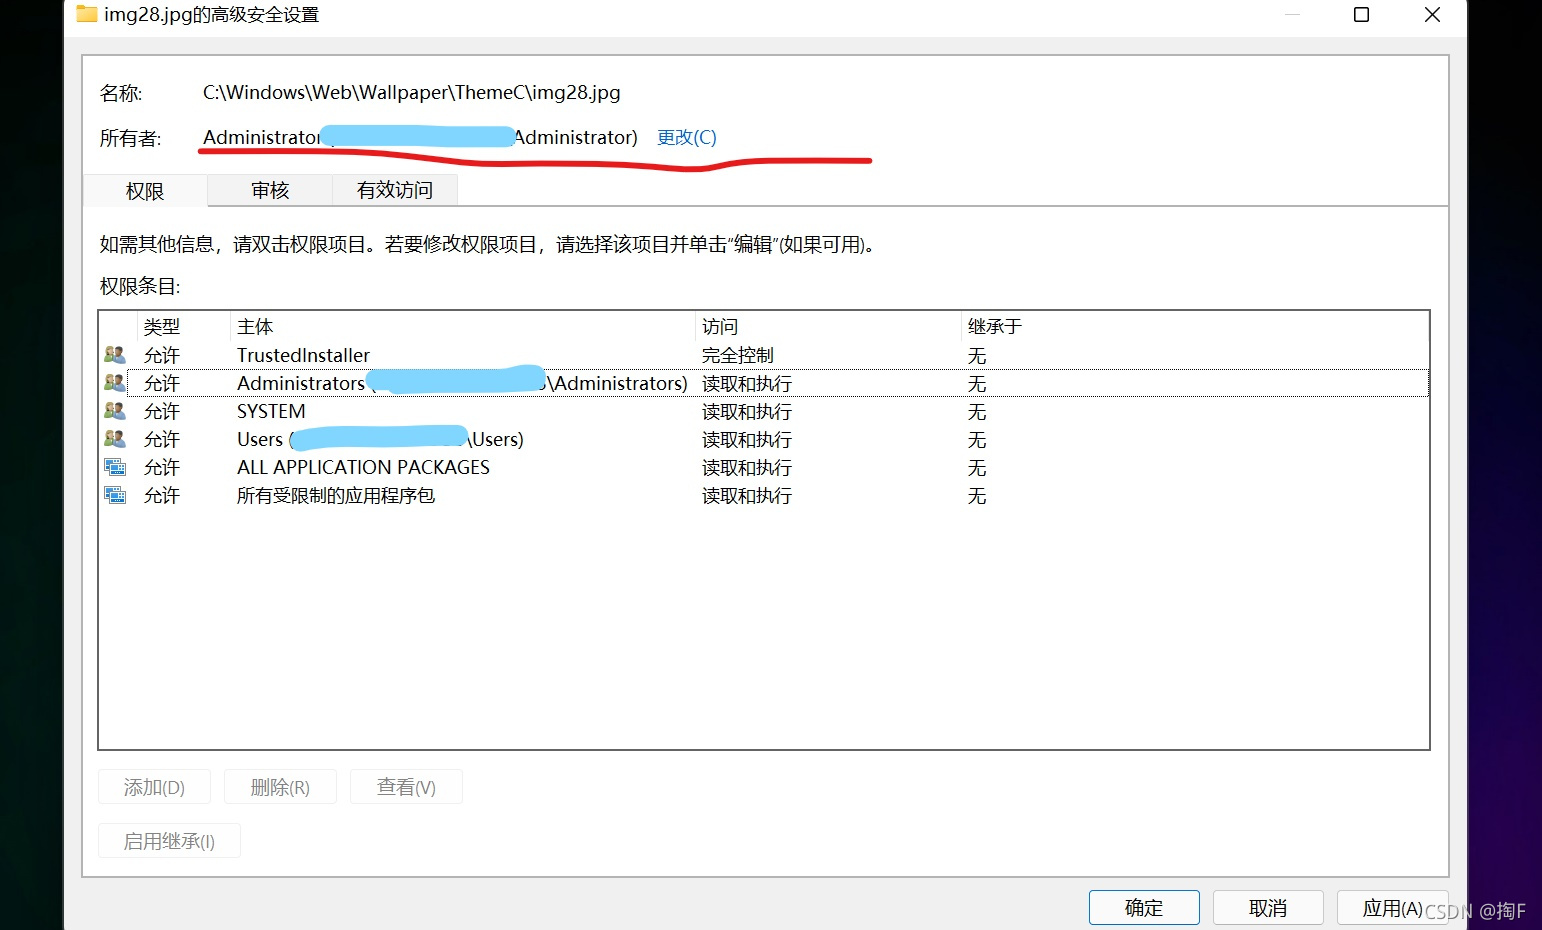1542x930 pixels.
Task: Click the 启用继承(I) button
Action: tap(169, 841)
